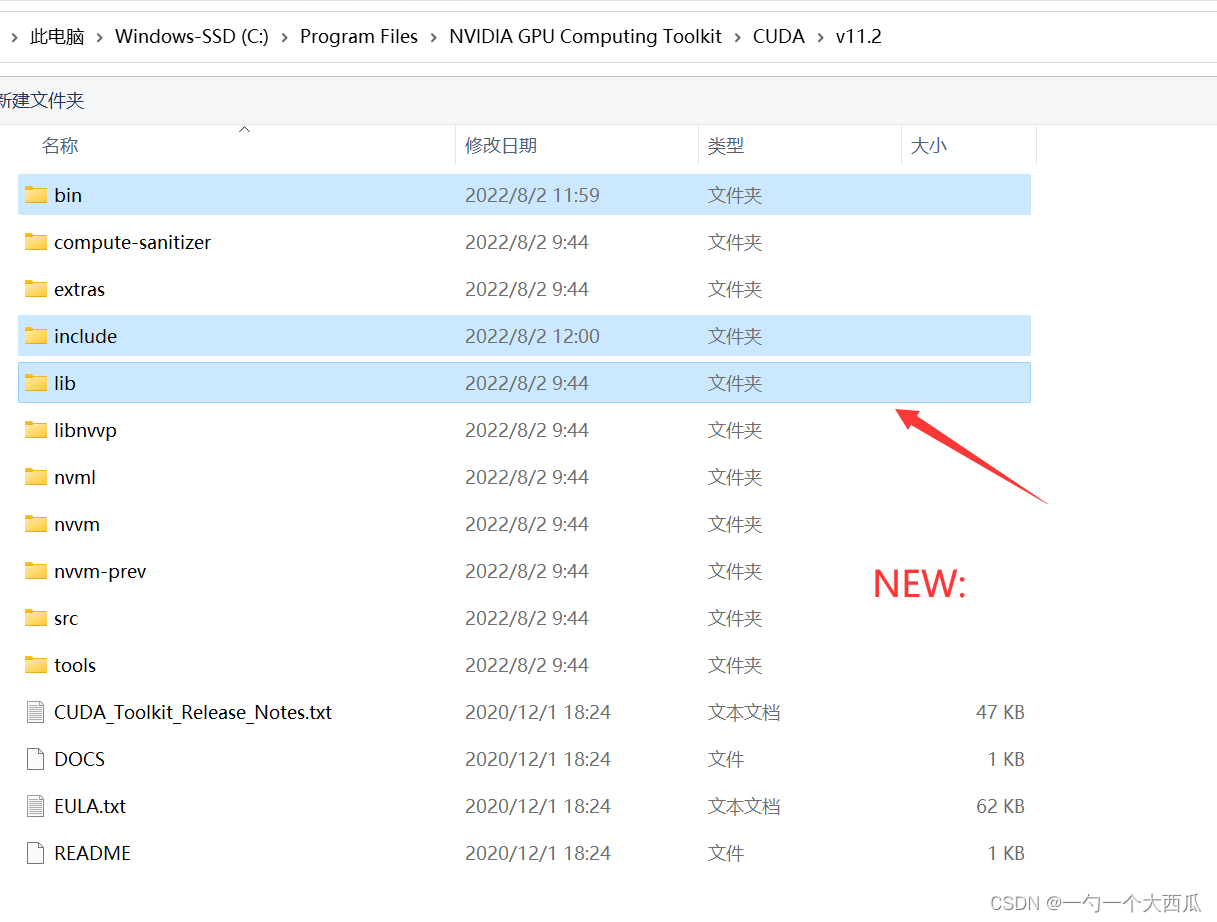The height and width of the screenshot is (922, 1217).
Task: Click the lib folder name
Action: (65, 383)
